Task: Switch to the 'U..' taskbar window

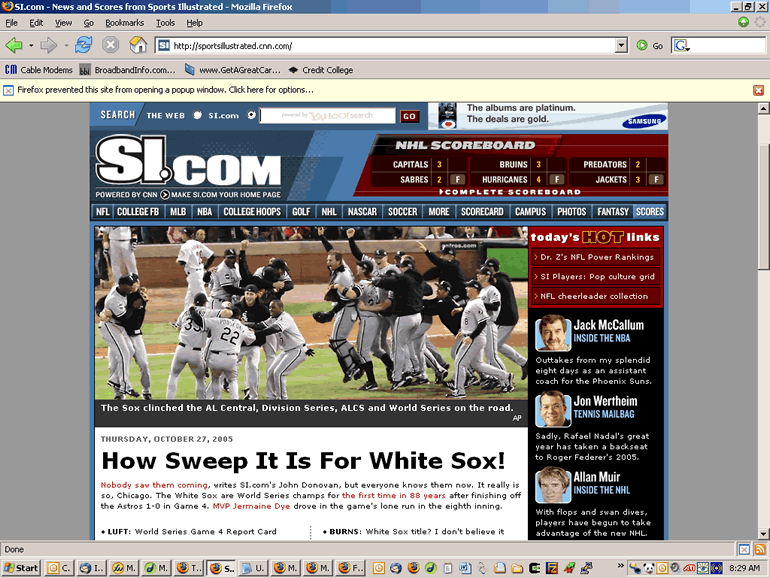Action: pos(253,568)
